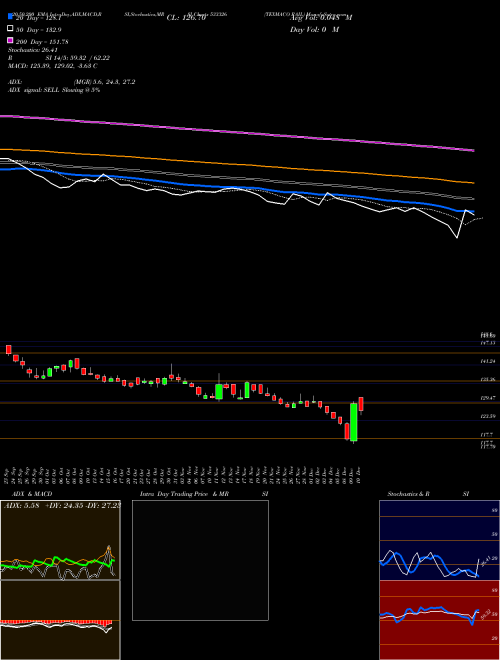Click the magenta 200 Day EMA legend swatch
This screenshot has width=500, height=660.
pyautogui.click(x=10, y=40)
